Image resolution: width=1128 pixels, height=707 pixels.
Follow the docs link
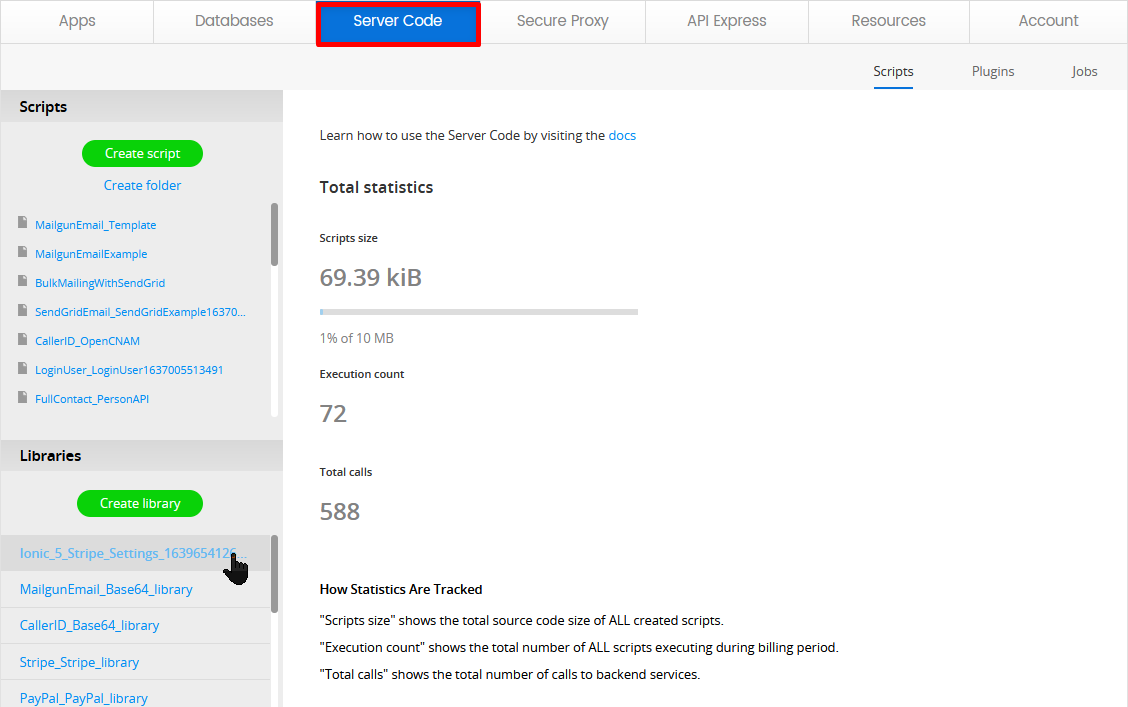(x=622, y=136)
